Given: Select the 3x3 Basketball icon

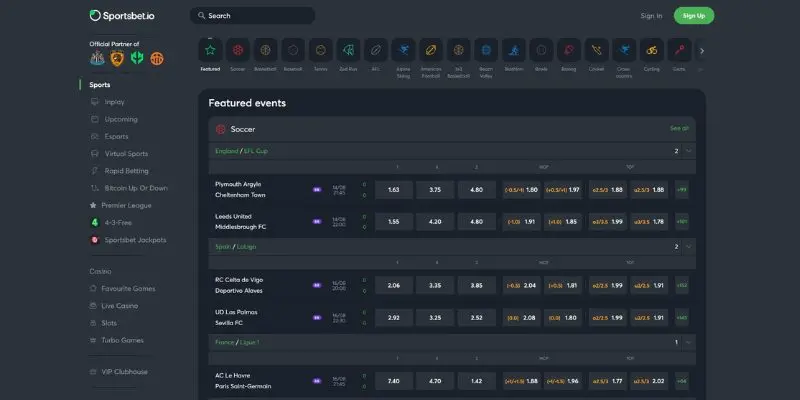Looking at the screenshot, I should pos(459,50).
